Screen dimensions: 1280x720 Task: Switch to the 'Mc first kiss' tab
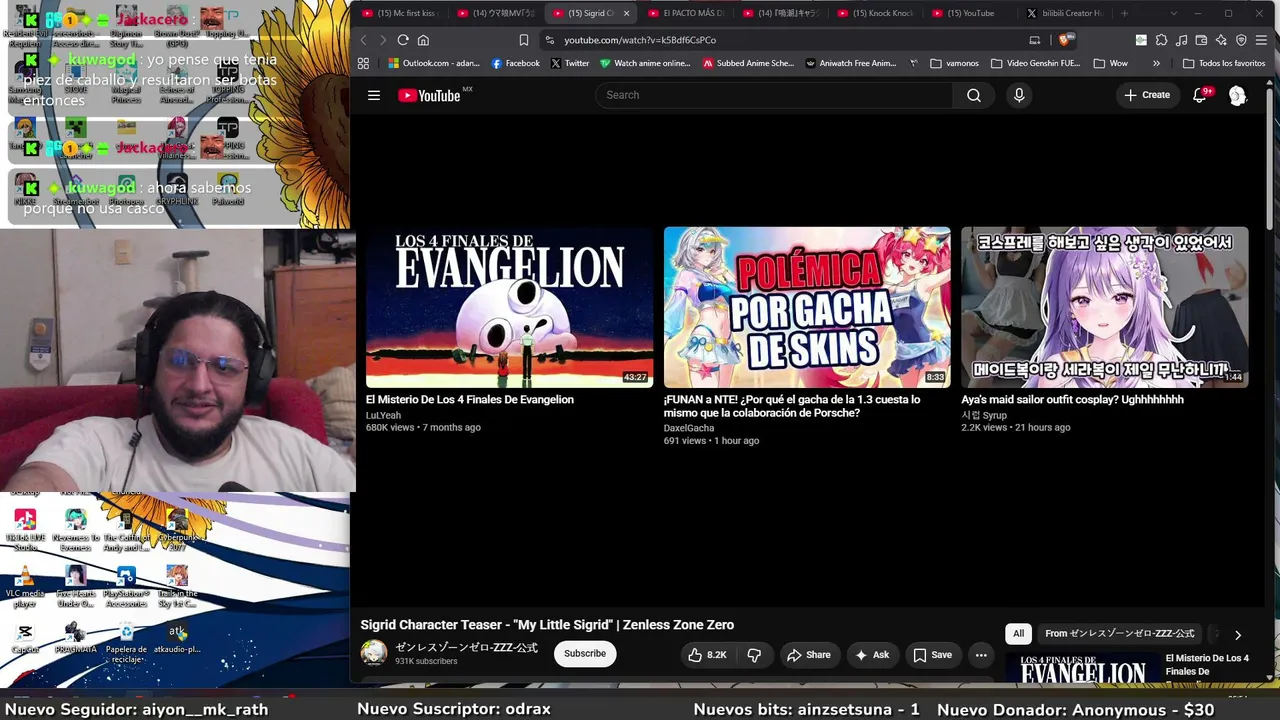point(400,13)
